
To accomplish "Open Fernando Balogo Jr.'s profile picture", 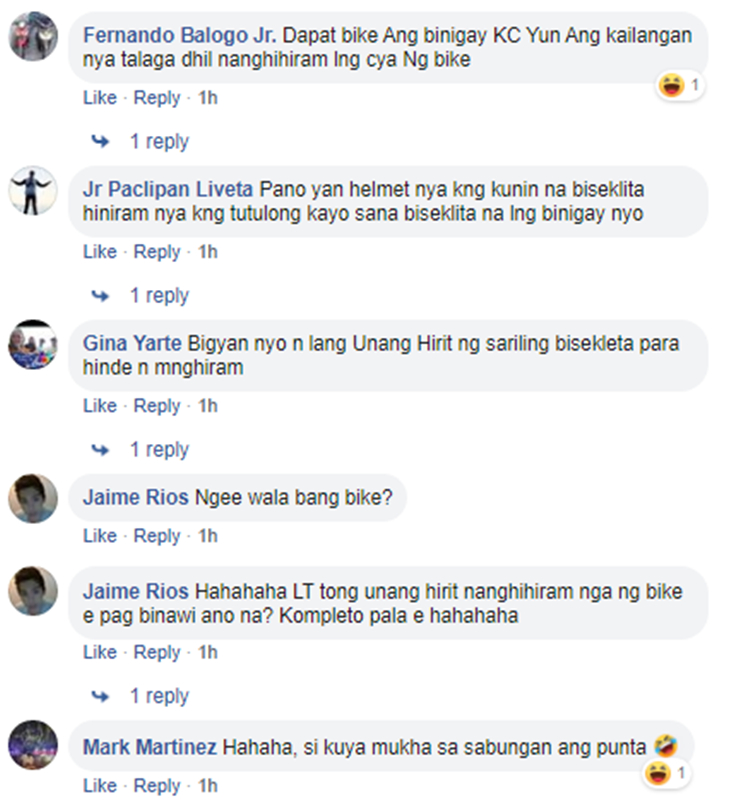I will point(33,37).
